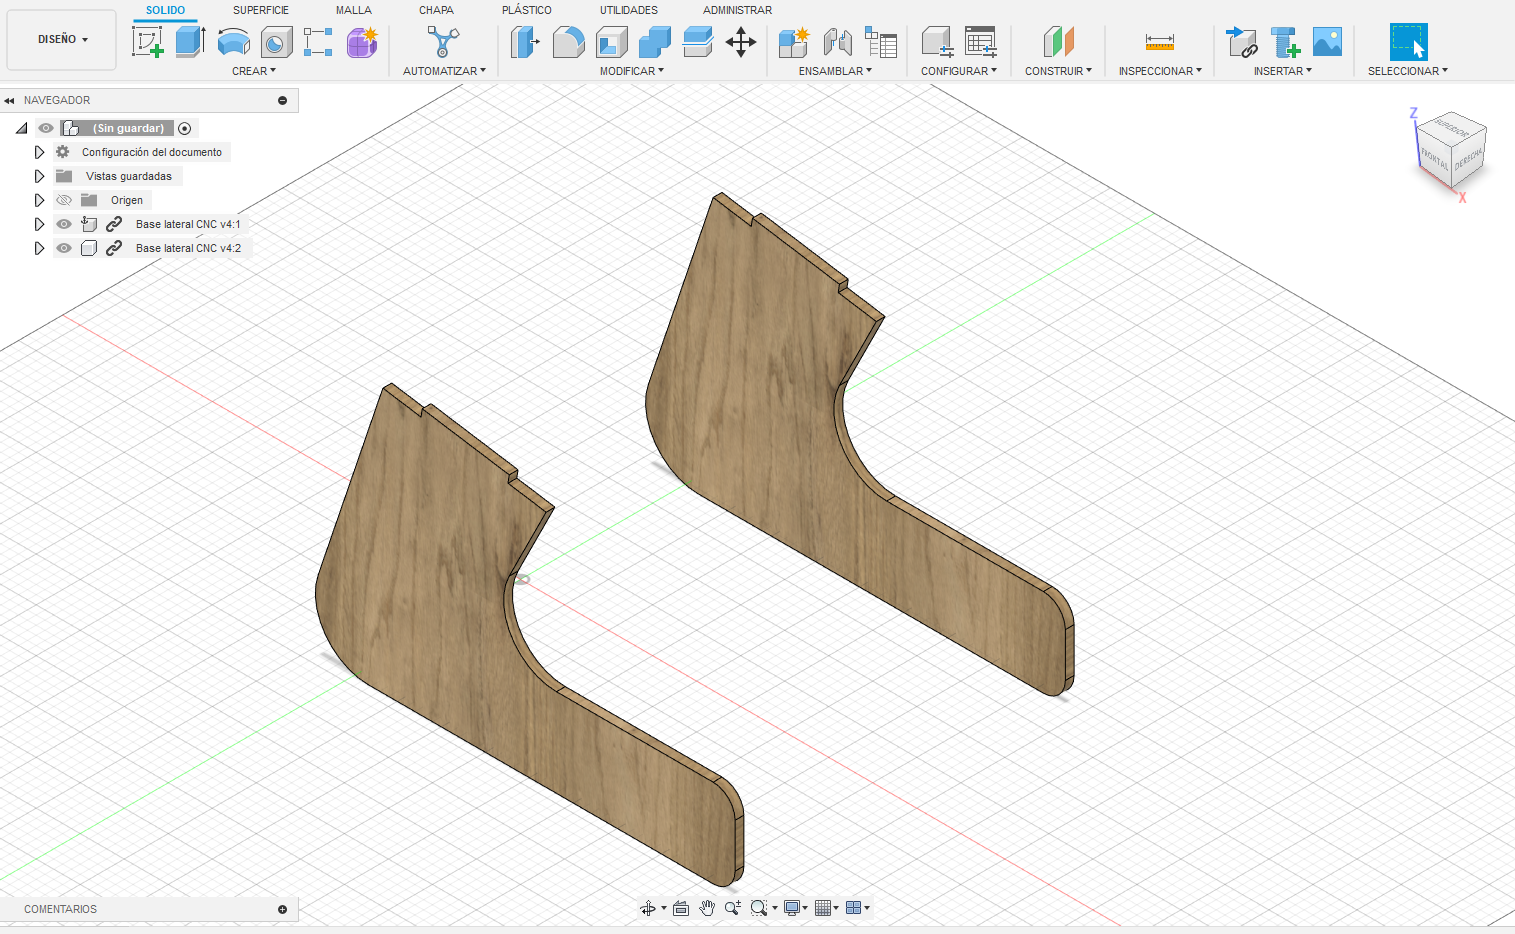Expand Base lateral CNC v4:1 node
The height and width of the screenshot is (934, 1515).
(39, 224)
